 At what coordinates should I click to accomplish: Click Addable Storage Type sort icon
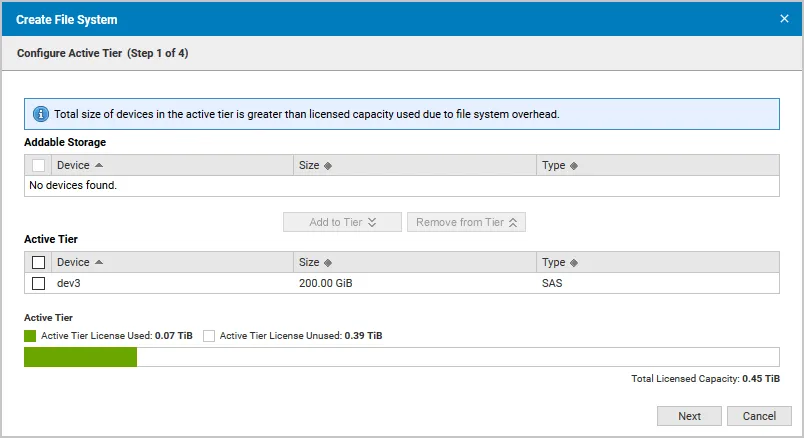tap(574, 166)
